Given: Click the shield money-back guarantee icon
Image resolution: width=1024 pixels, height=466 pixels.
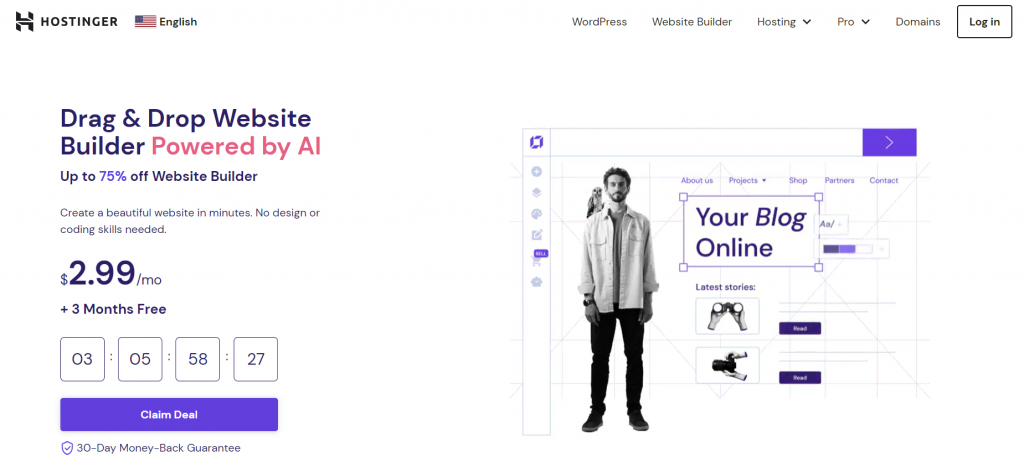Looking at the screenshot, I should [x=67, y=448].
